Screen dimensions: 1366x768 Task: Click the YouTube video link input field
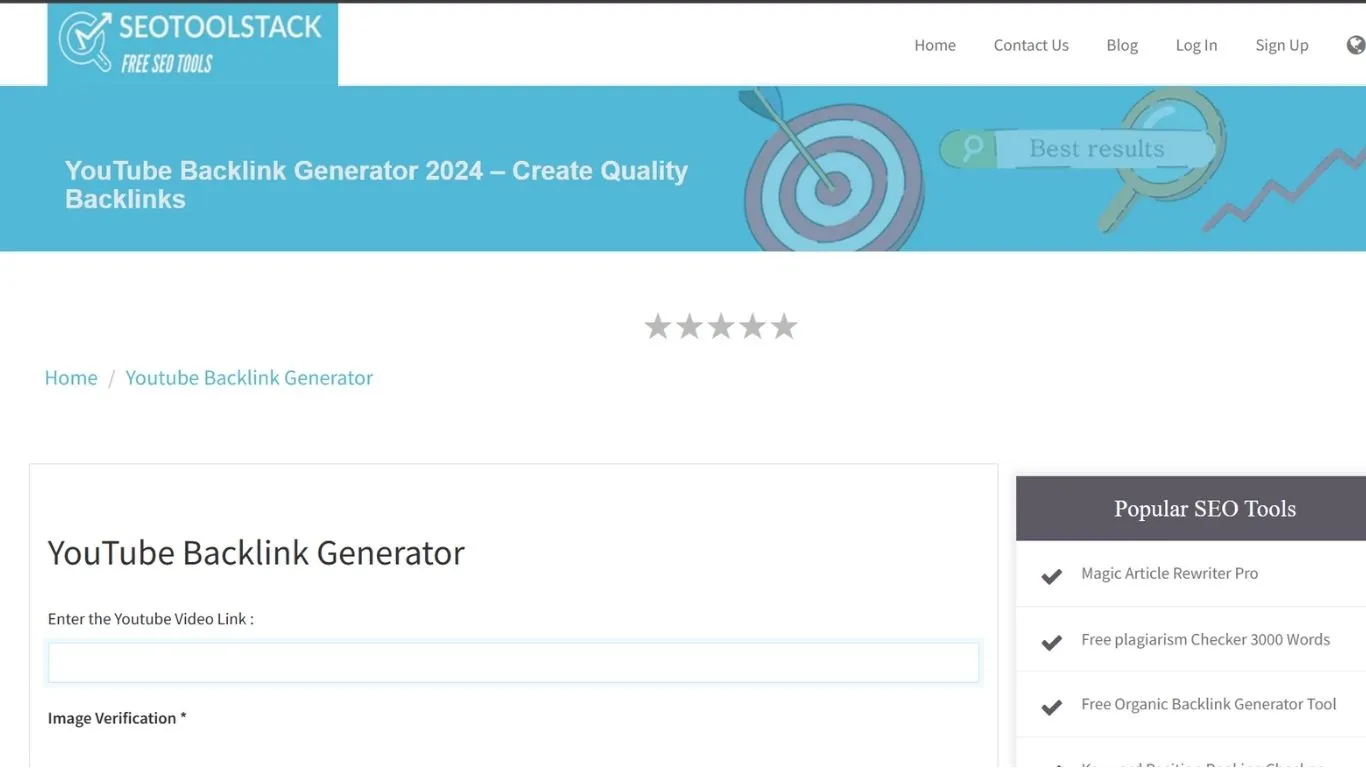(513, 662)
